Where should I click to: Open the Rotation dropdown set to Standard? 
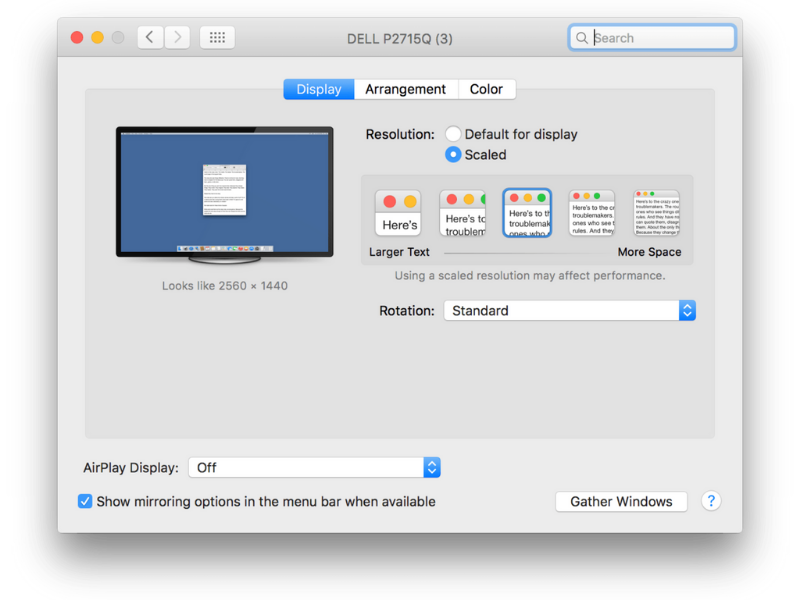tap(569, 310)
